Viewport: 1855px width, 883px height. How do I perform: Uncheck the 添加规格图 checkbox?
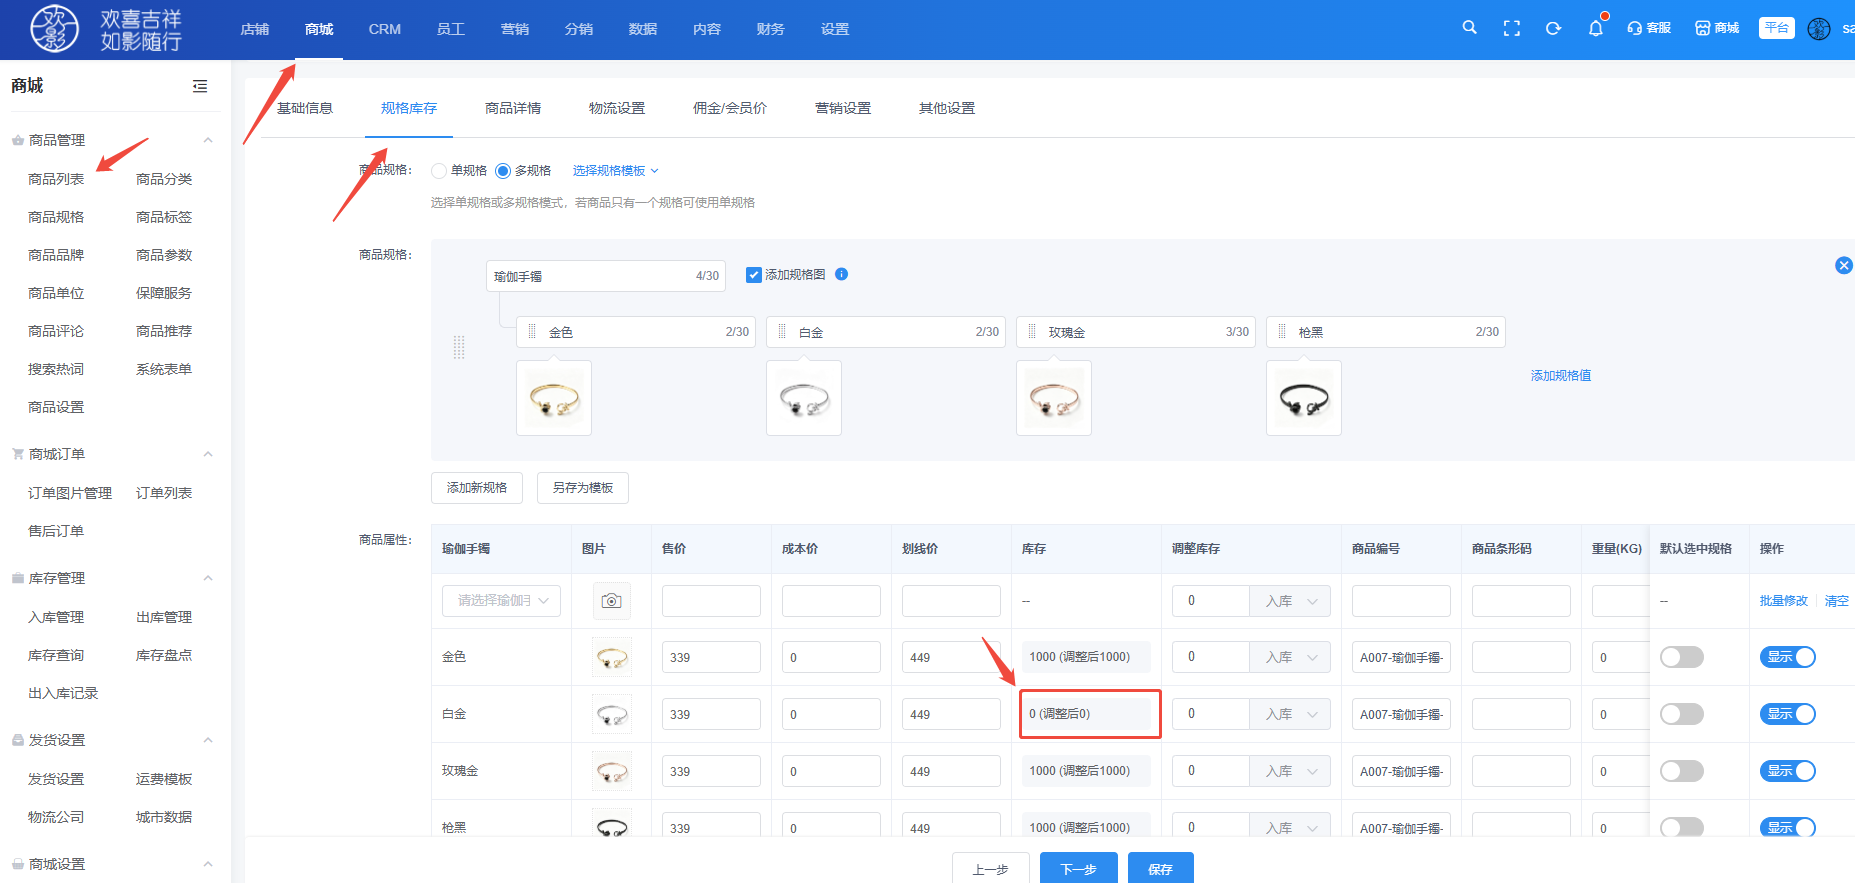coord(754,275)
